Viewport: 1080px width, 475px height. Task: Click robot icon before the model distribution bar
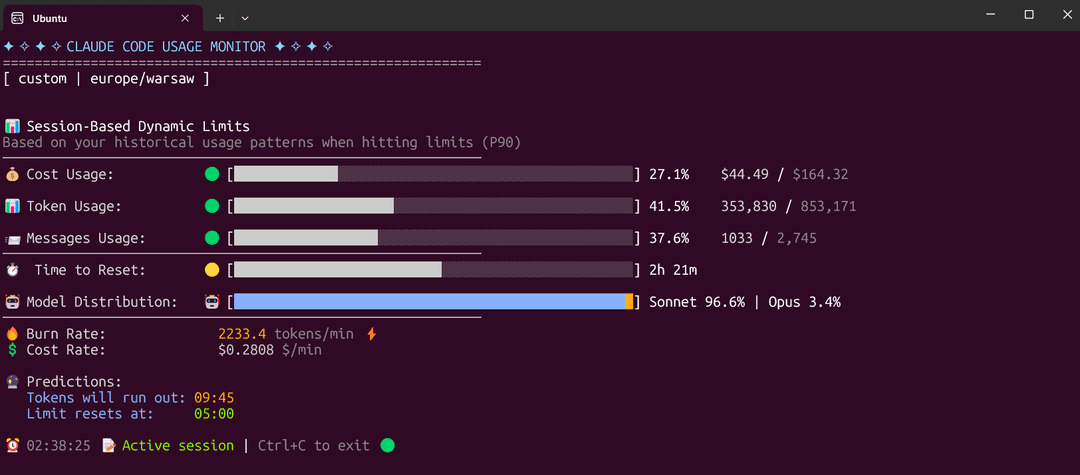[211, 302]
